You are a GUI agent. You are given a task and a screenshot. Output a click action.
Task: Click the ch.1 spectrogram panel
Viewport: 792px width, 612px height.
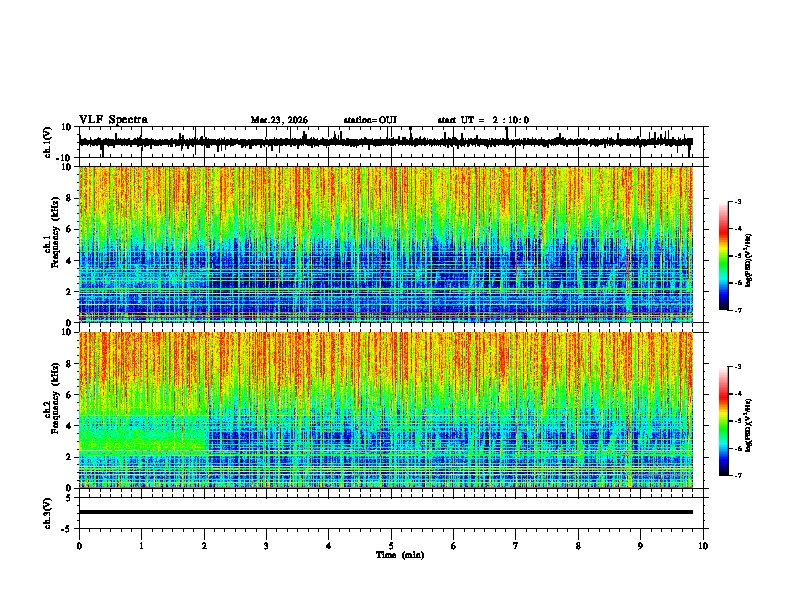tap(385, 244)
